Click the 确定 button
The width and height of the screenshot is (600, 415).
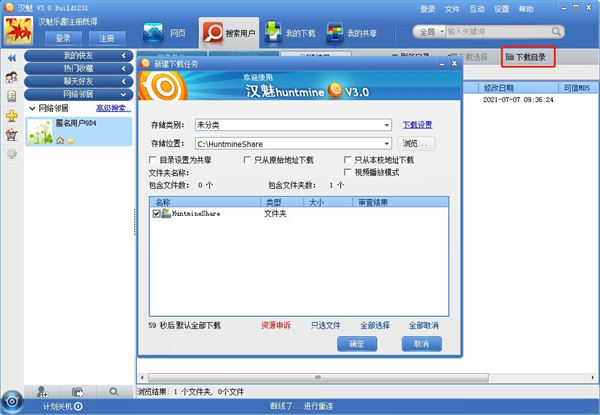pos(357,344)
